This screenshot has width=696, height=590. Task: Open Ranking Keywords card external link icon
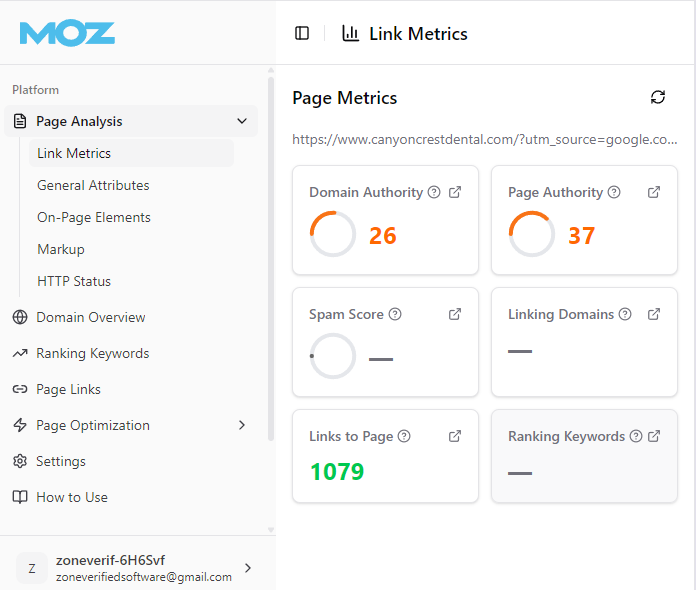click(654, 436)
